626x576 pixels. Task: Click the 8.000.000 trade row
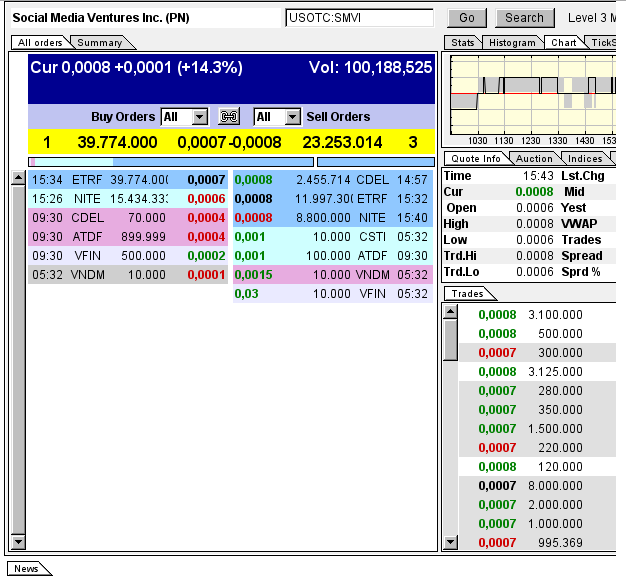pos(537,486)
